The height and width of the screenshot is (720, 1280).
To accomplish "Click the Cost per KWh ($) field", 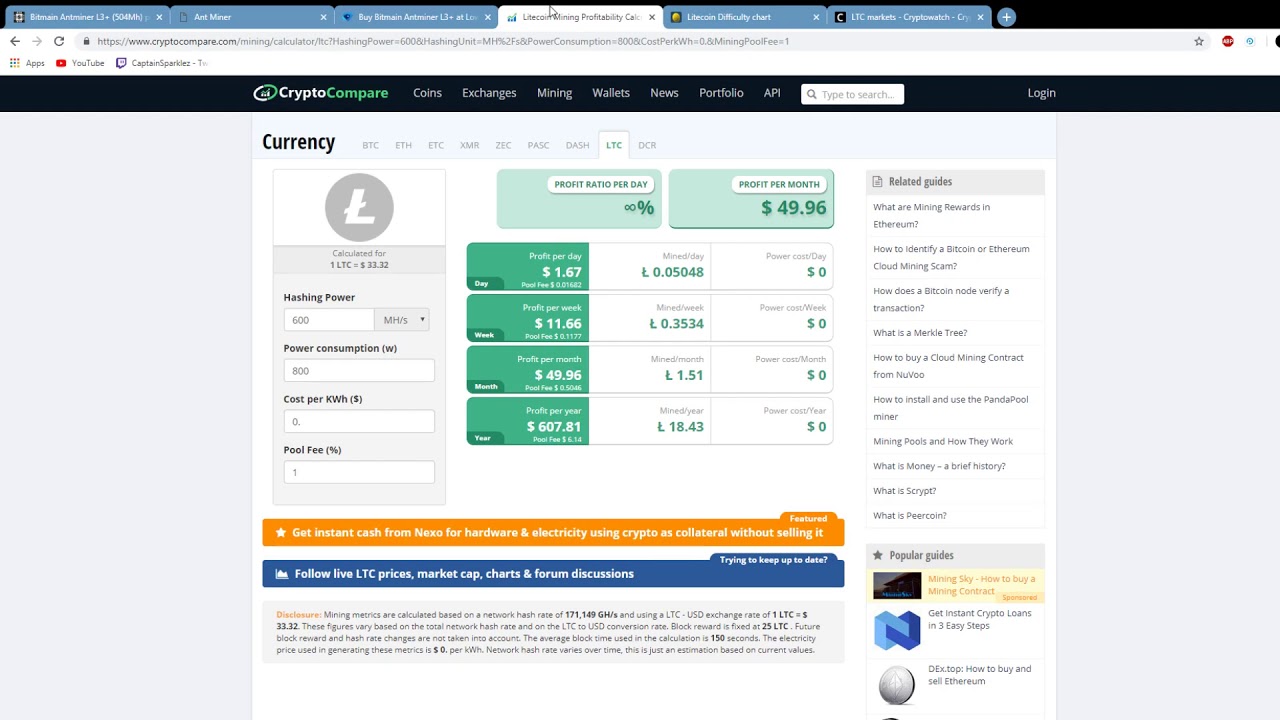I will click(359, 421).
